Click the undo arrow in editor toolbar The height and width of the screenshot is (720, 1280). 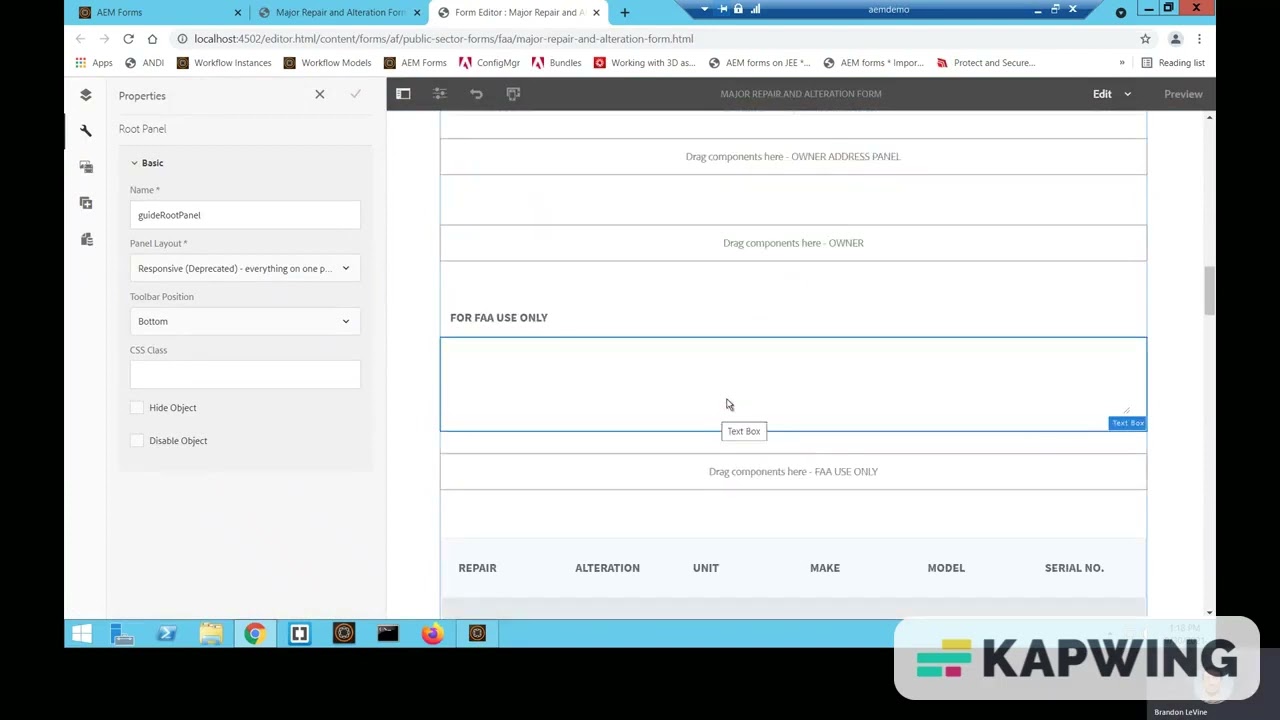[476, 94]
